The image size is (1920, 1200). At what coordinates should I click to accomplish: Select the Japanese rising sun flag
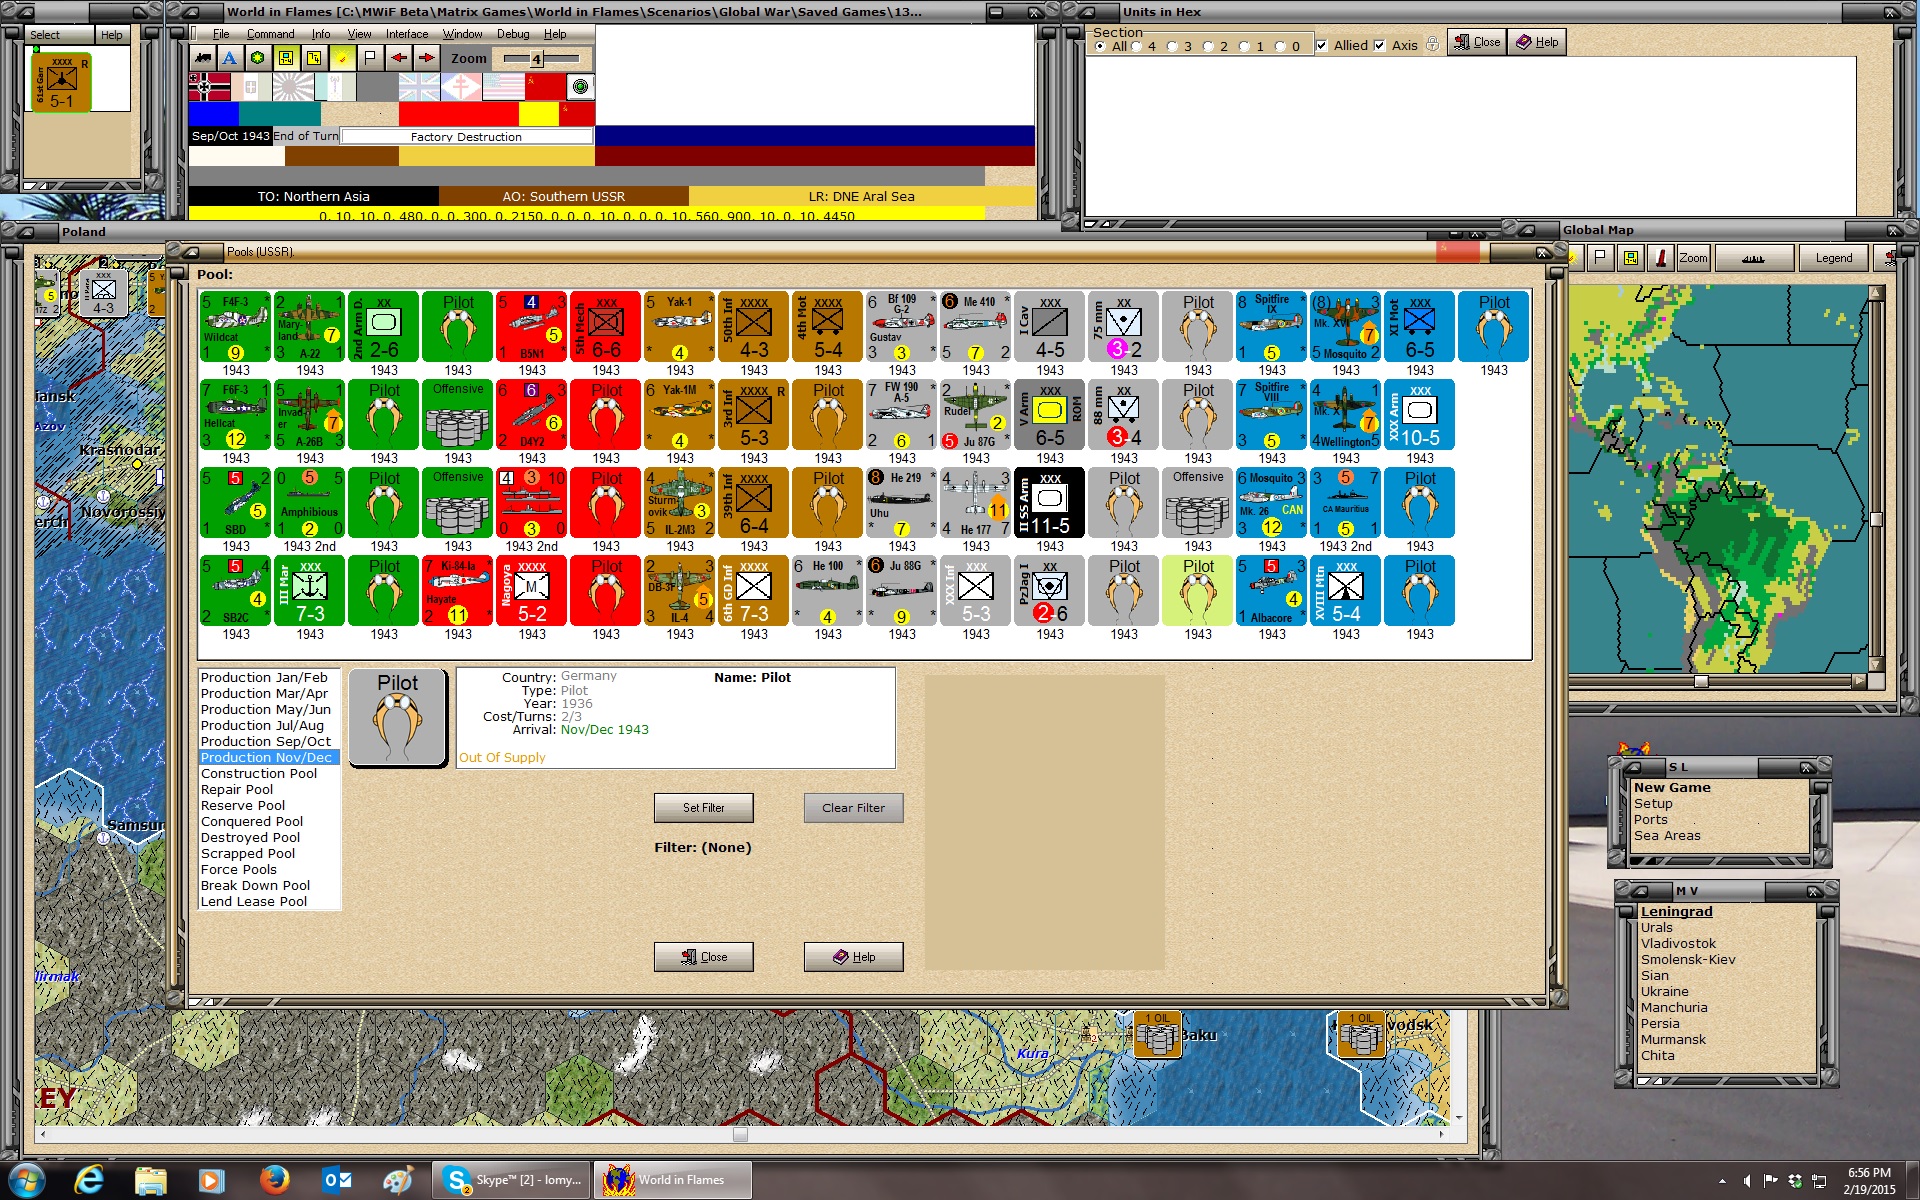point(293,87)
